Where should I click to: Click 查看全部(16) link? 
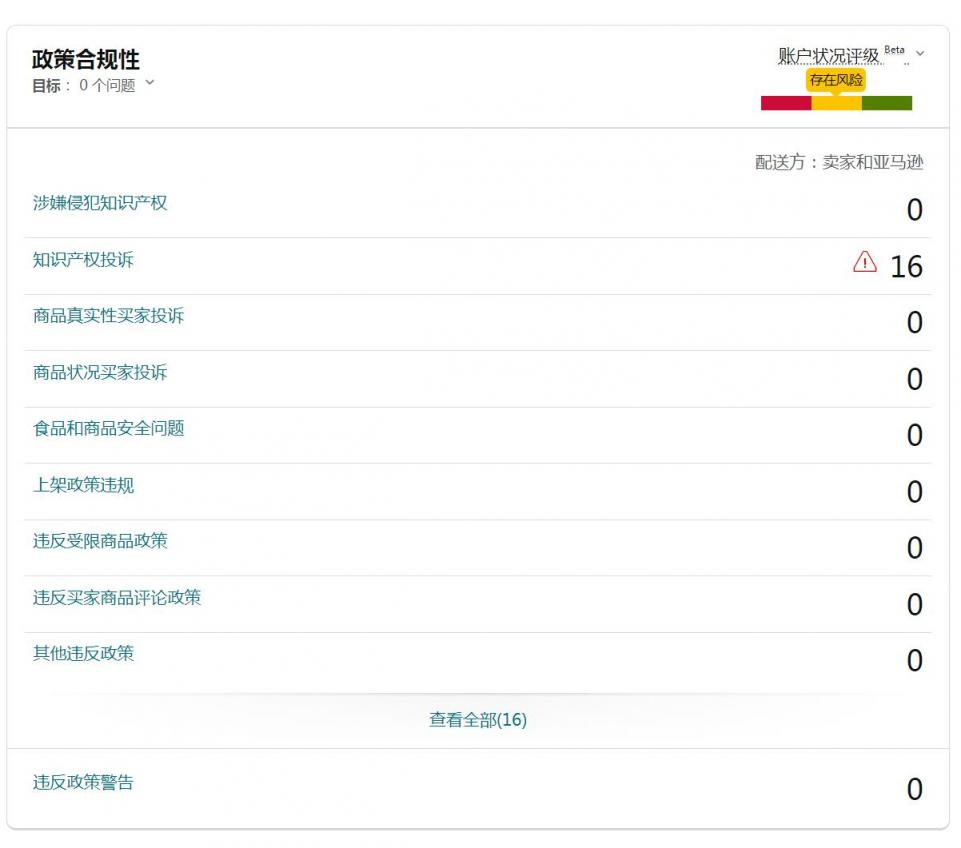click(477, 719)
